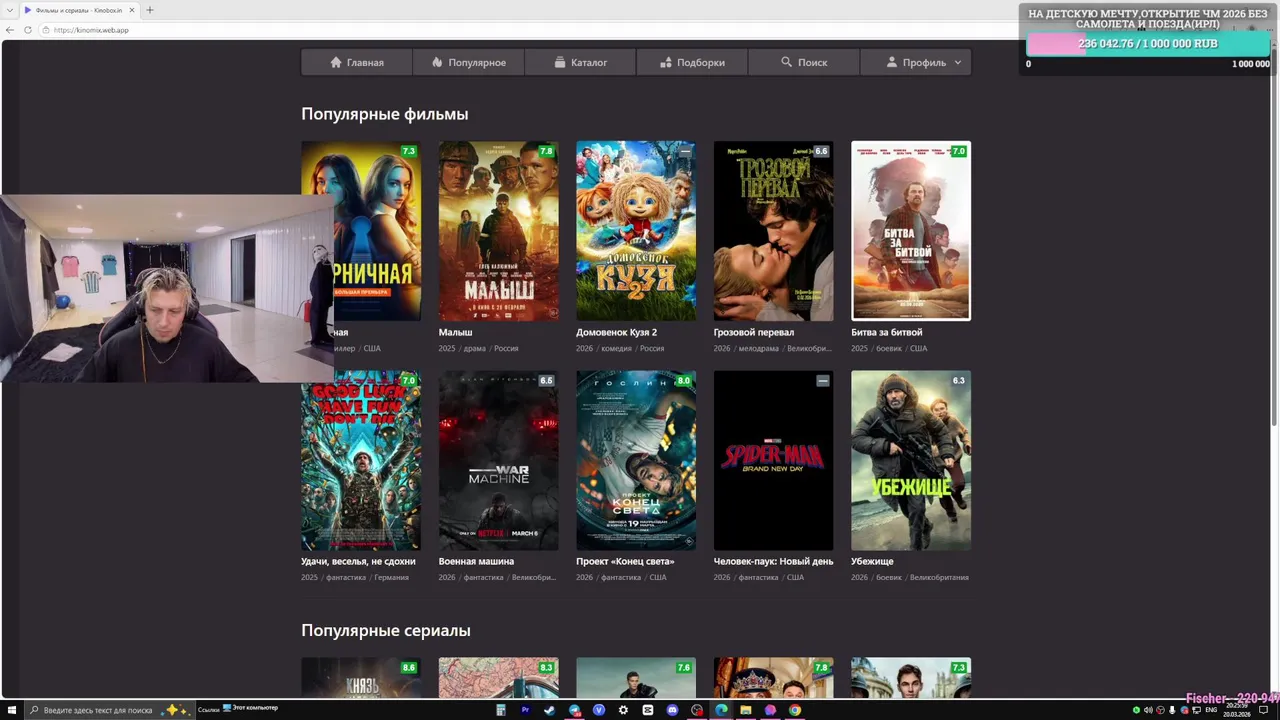Open the taskbar clock and date
The image size is (1280, 720).
click(1238, 710)
